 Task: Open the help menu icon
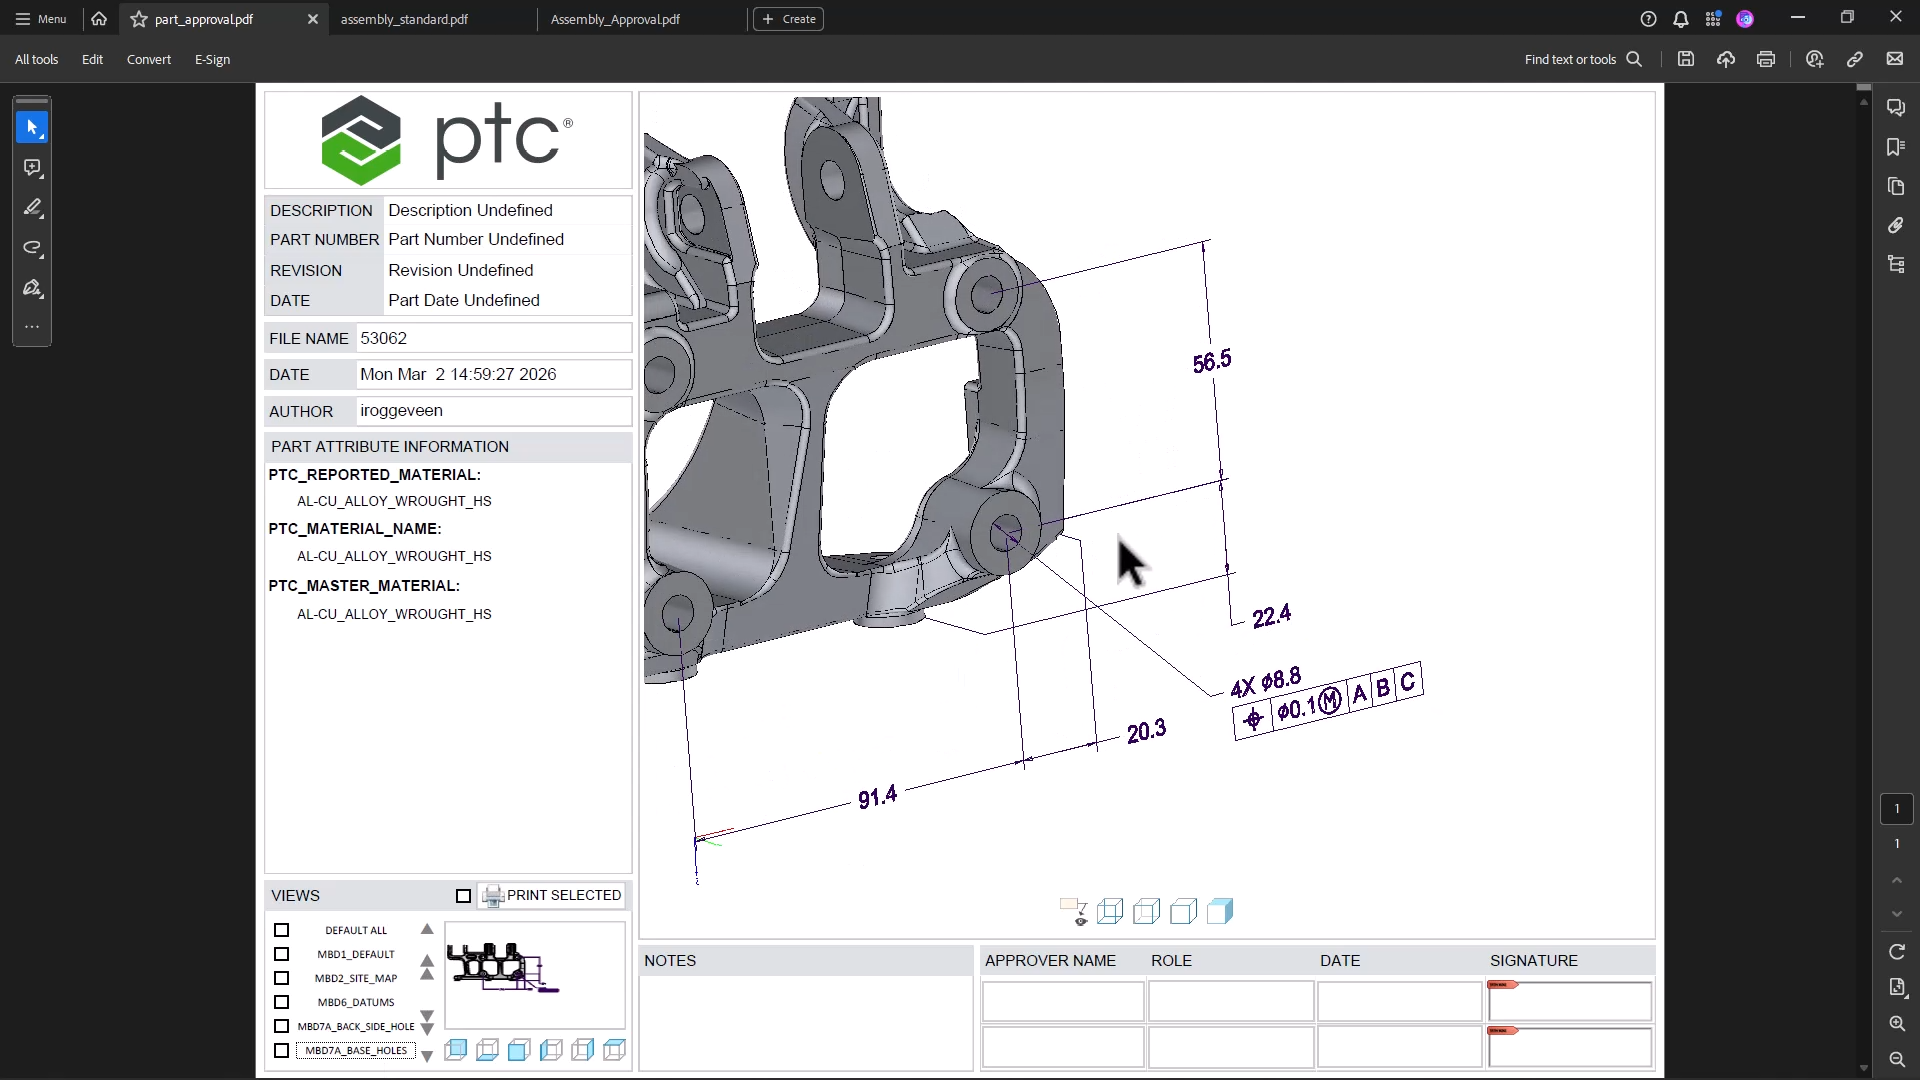(1649, 19)
